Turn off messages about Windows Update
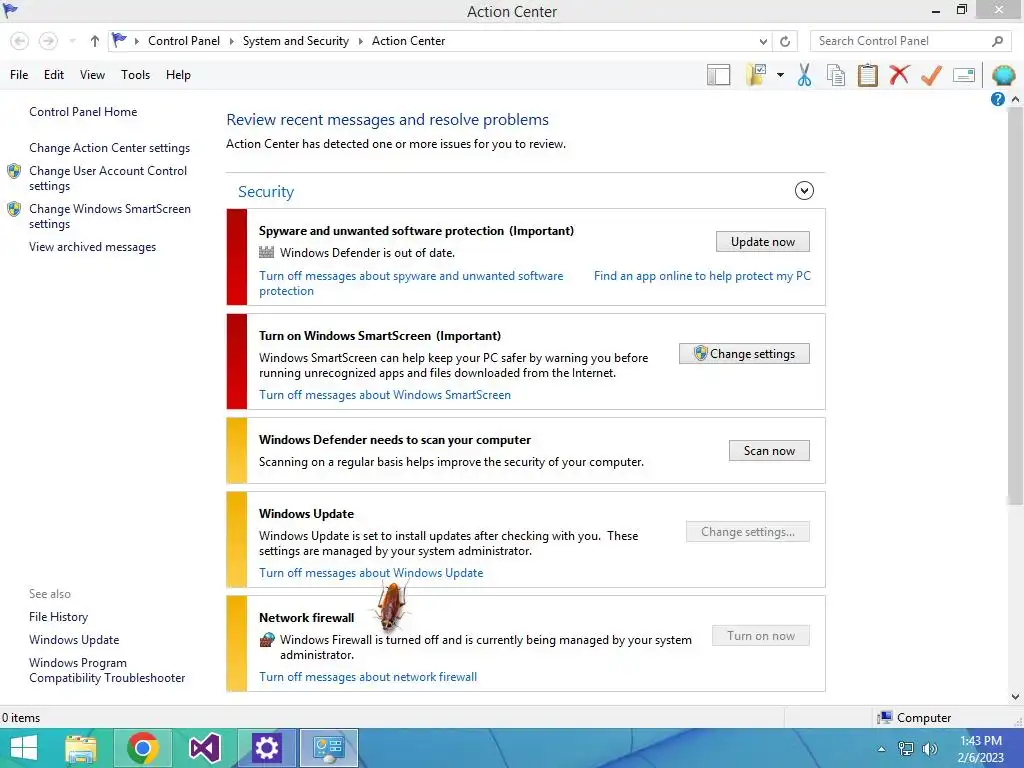This screenshot has width=1024, height=768. (x=371, y=573)
